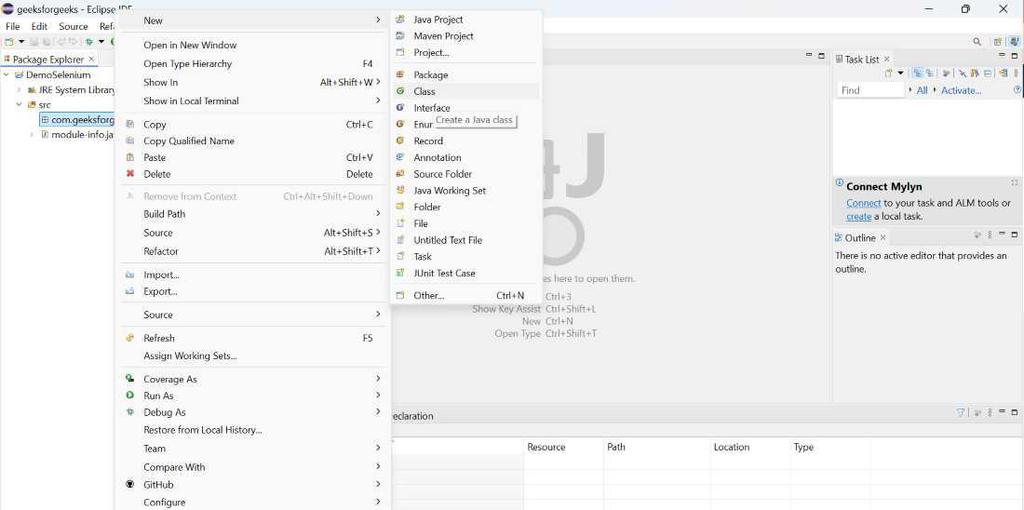Click the Copy icon in context menu
This screenshot has height=510, width=1024.
[130, 125]
